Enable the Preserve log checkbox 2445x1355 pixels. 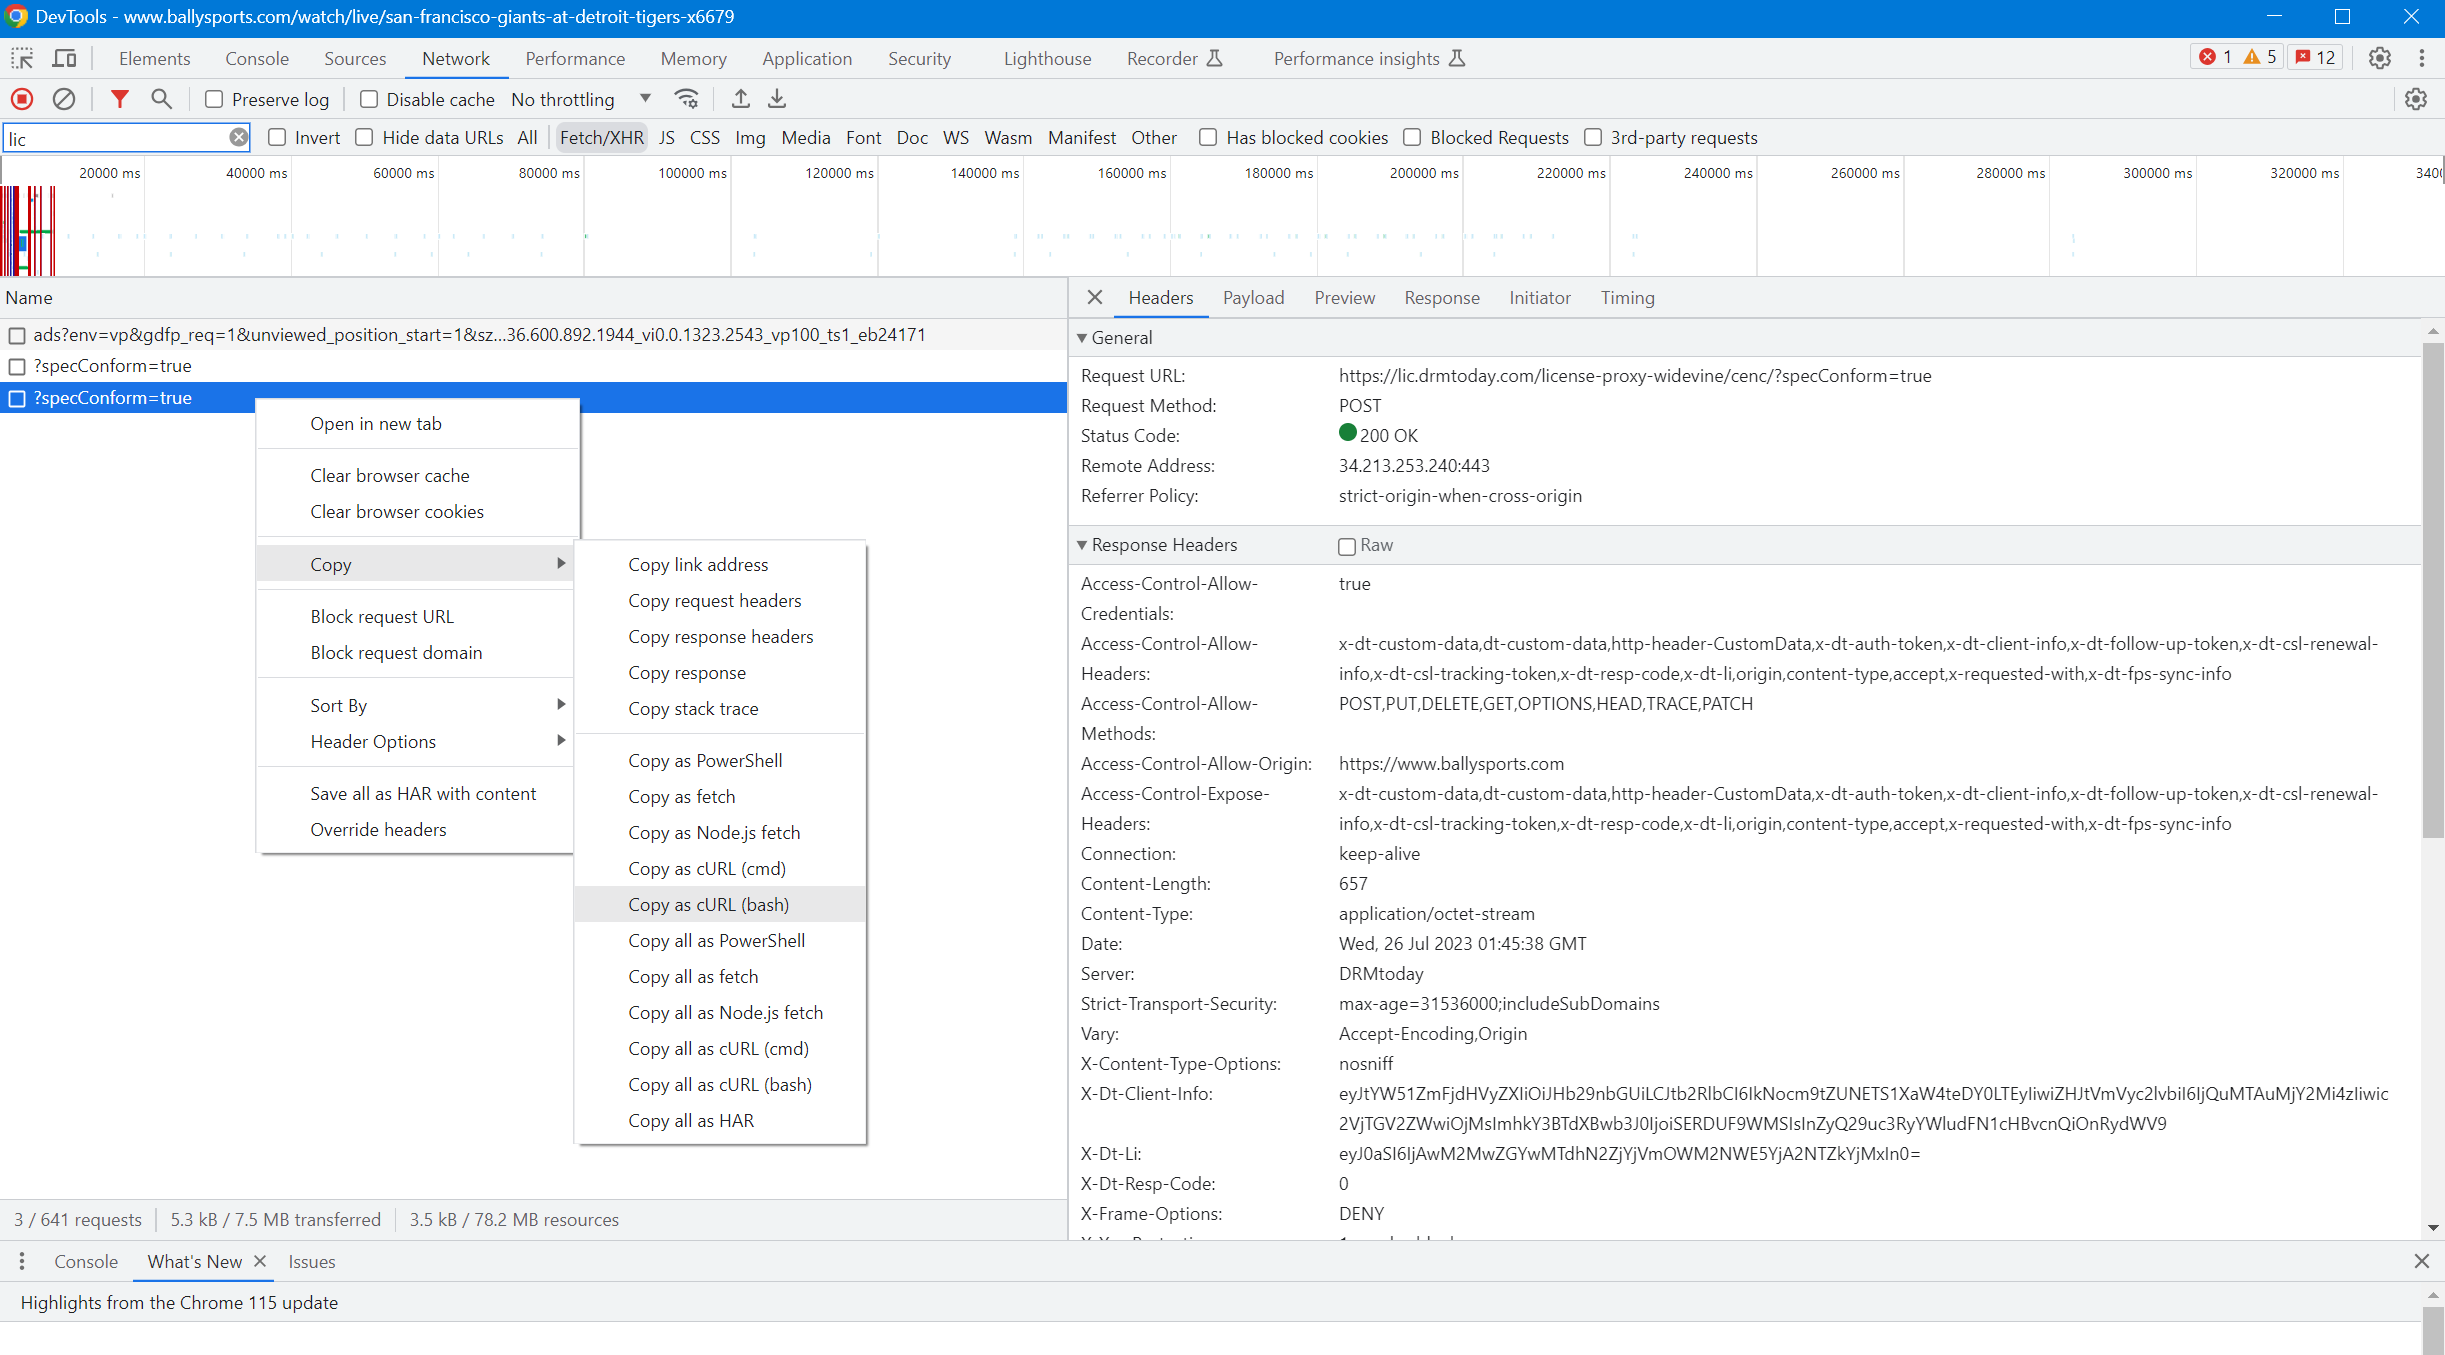pyautogui.click(x=214, y=99)
